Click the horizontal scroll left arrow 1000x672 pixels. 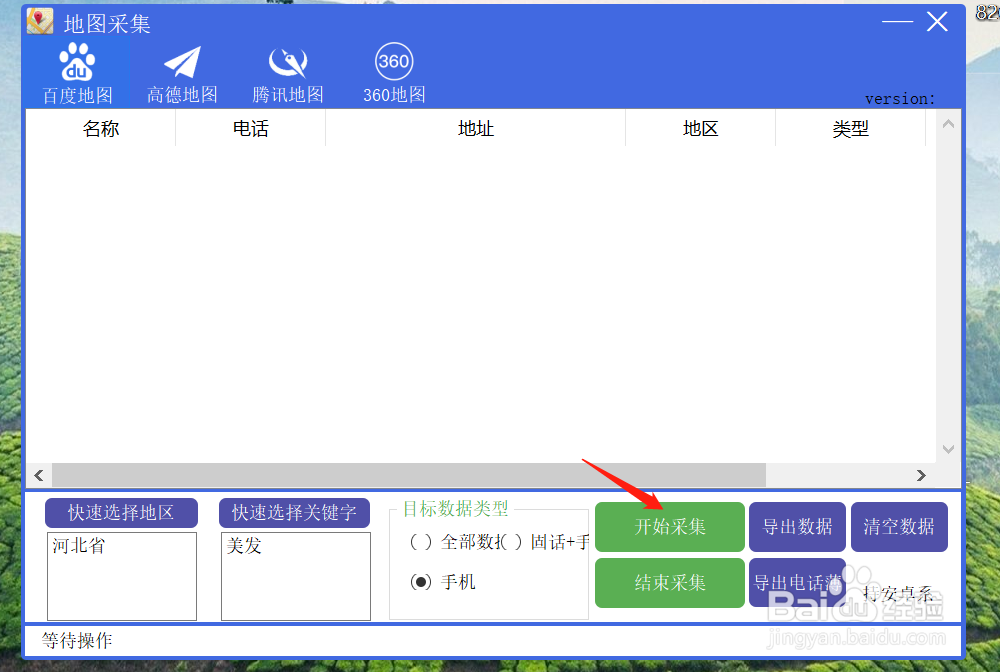[x=39, y=476]
